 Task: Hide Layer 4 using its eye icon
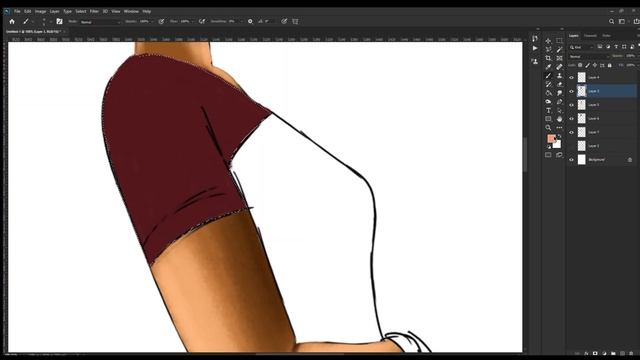pyautogui.click(x=571, y=78)
